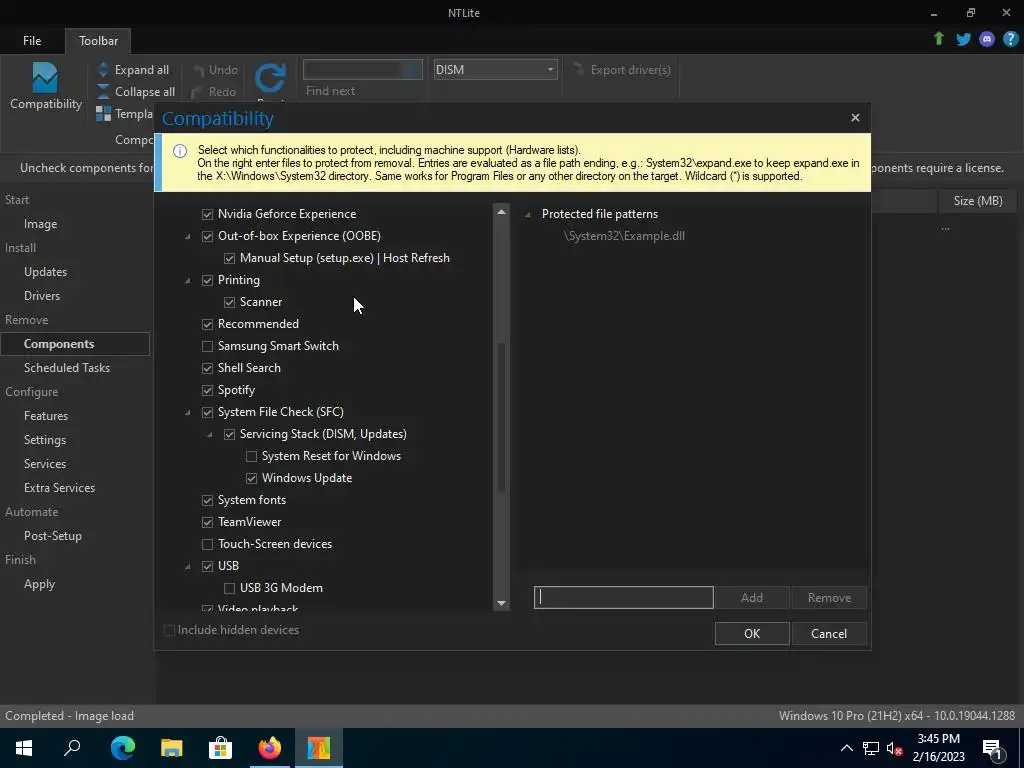Enable Touch-Screen devices checkbox

click(207, 544)
